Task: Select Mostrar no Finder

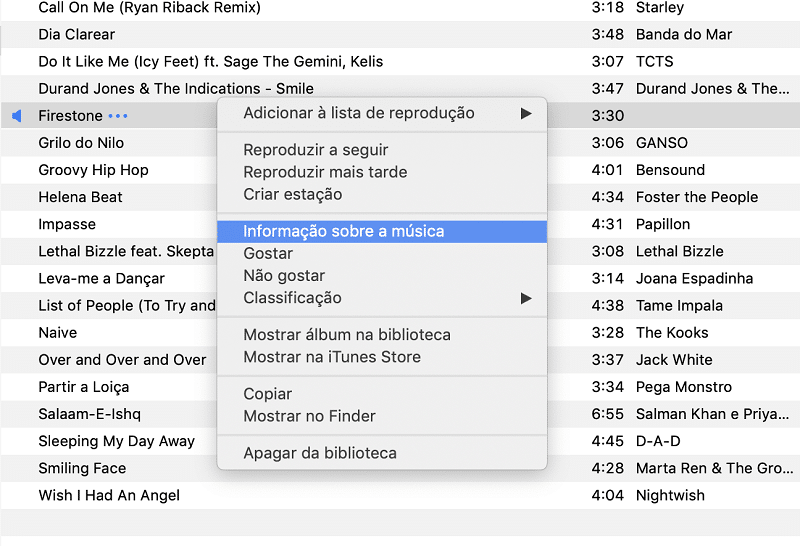Action: pyautogui.click(x=310, y=416)
